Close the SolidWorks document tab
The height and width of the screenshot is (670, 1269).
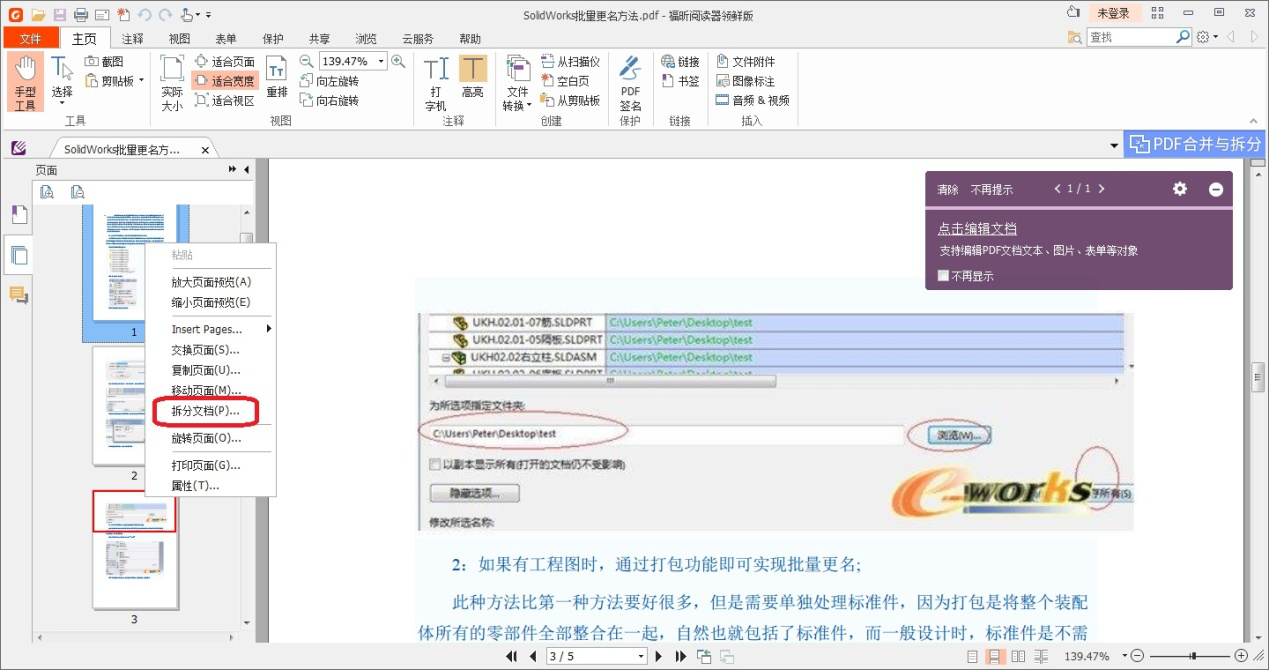pyautogui.click(x=205, y=150)
